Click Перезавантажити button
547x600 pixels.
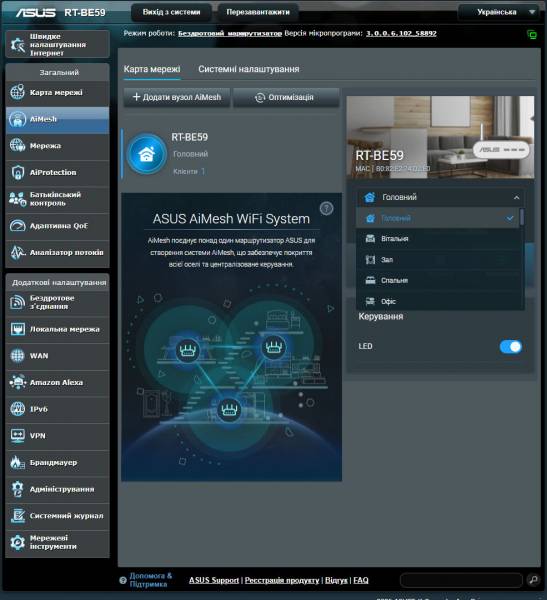click(258, 12)
